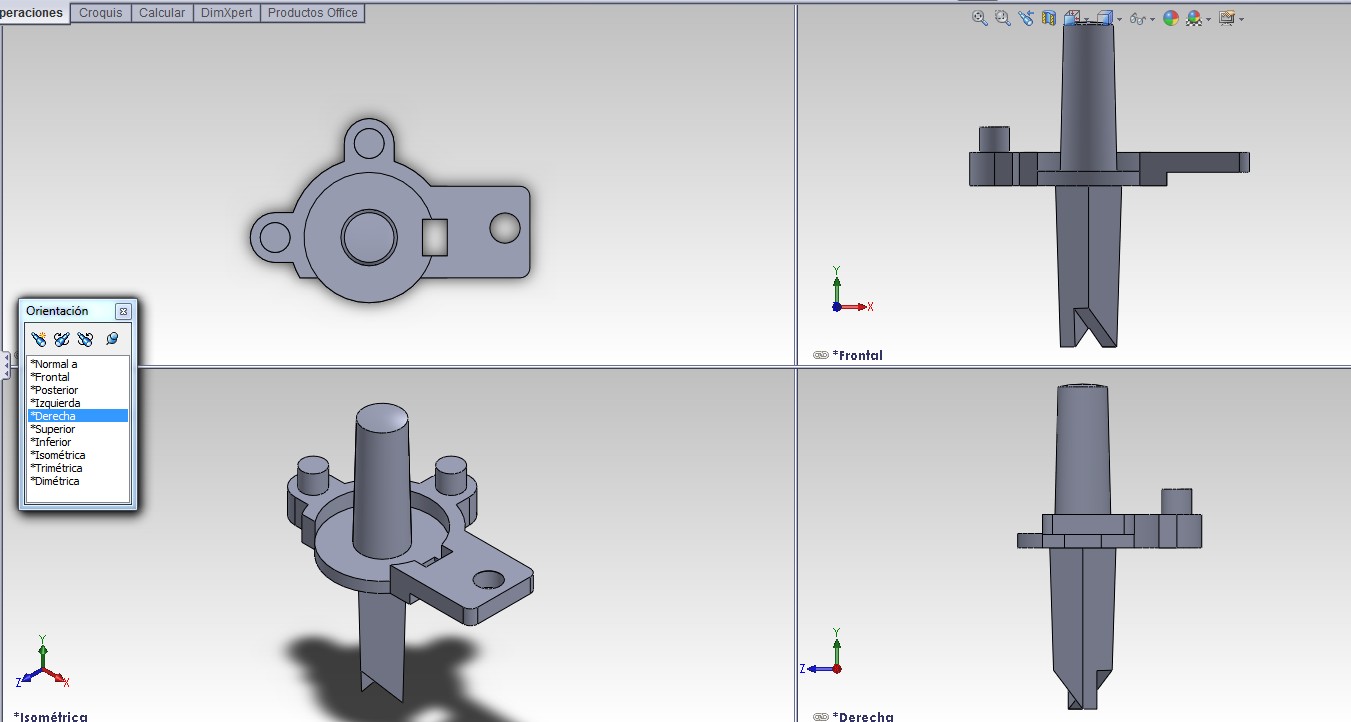Click the View Orientation cube icon
Screen dimensions: 1351x722
[1071, 18]
